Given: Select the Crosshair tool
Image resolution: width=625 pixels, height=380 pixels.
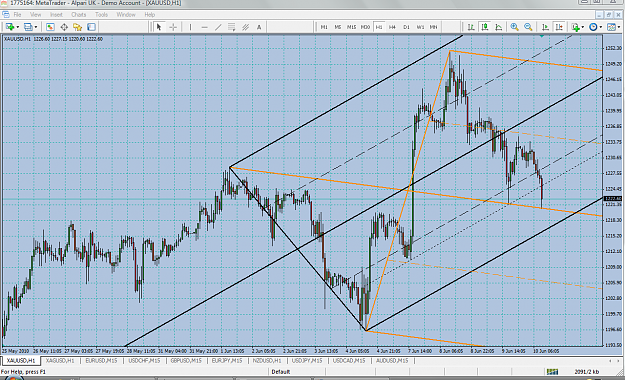Looking at the screenshot, I should 173,27.
